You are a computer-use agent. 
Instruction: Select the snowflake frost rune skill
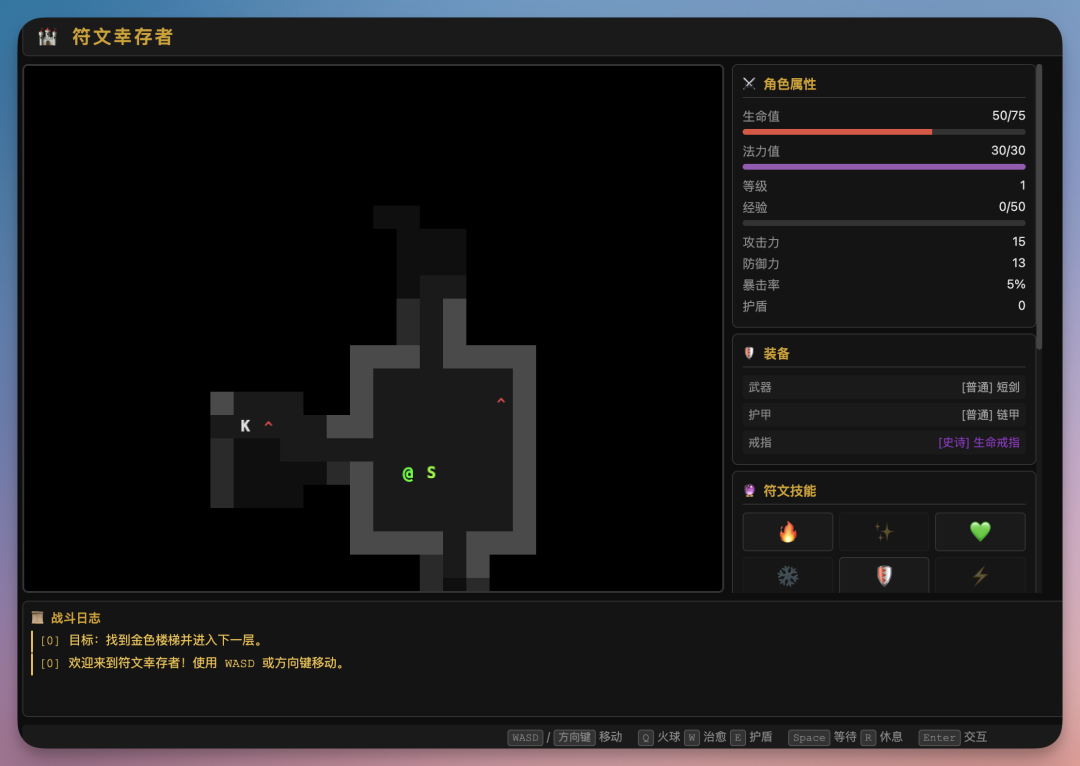coord(787,575)
